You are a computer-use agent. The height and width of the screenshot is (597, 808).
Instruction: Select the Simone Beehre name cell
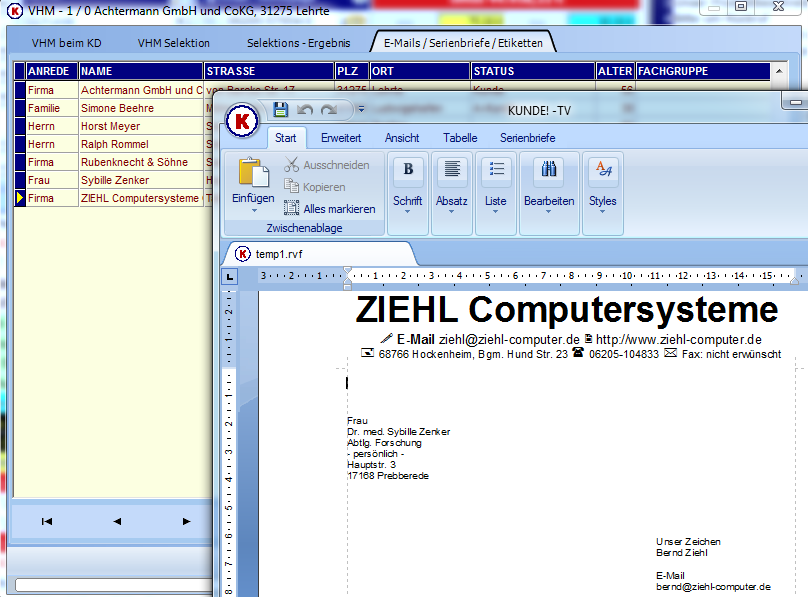pos(141,108)
